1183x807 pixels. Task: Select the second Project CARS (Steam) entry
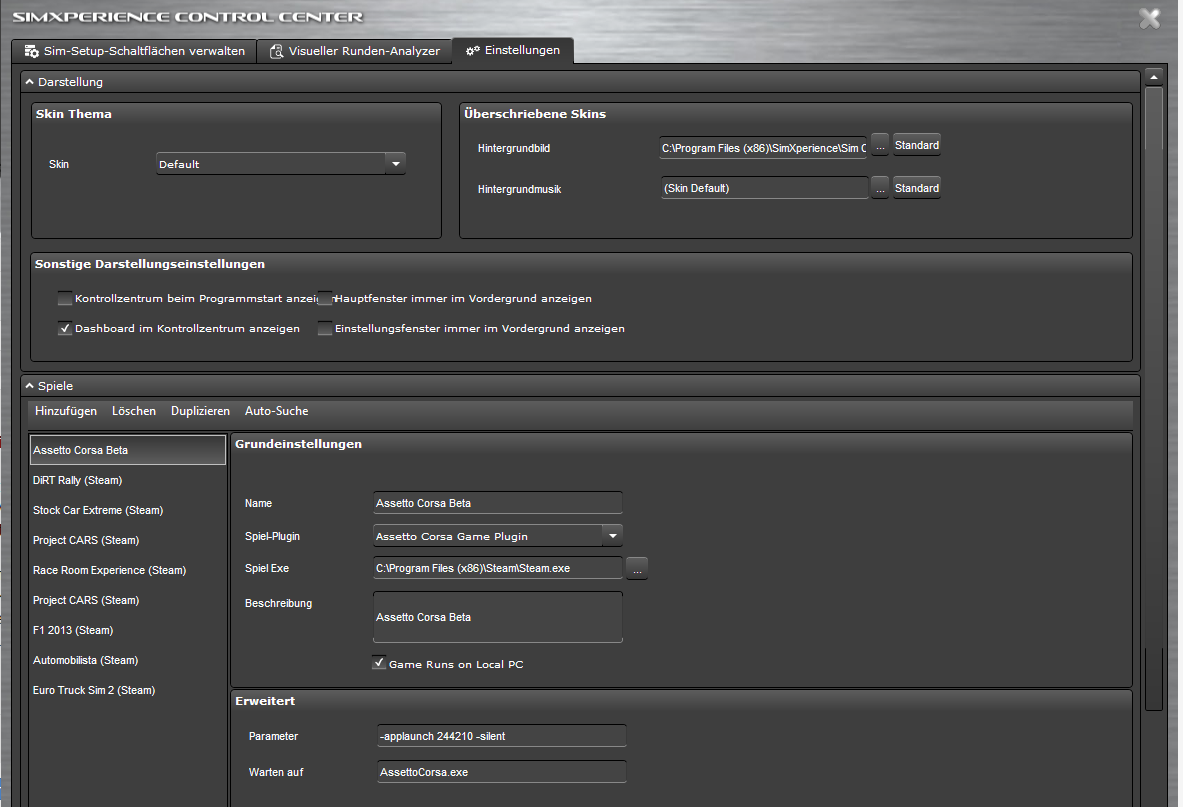point(128,600)
